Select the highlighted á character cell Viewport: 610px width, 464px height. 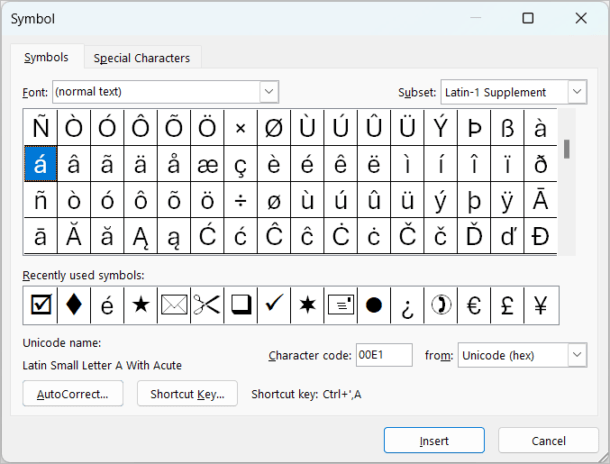(x=40, y=164)
